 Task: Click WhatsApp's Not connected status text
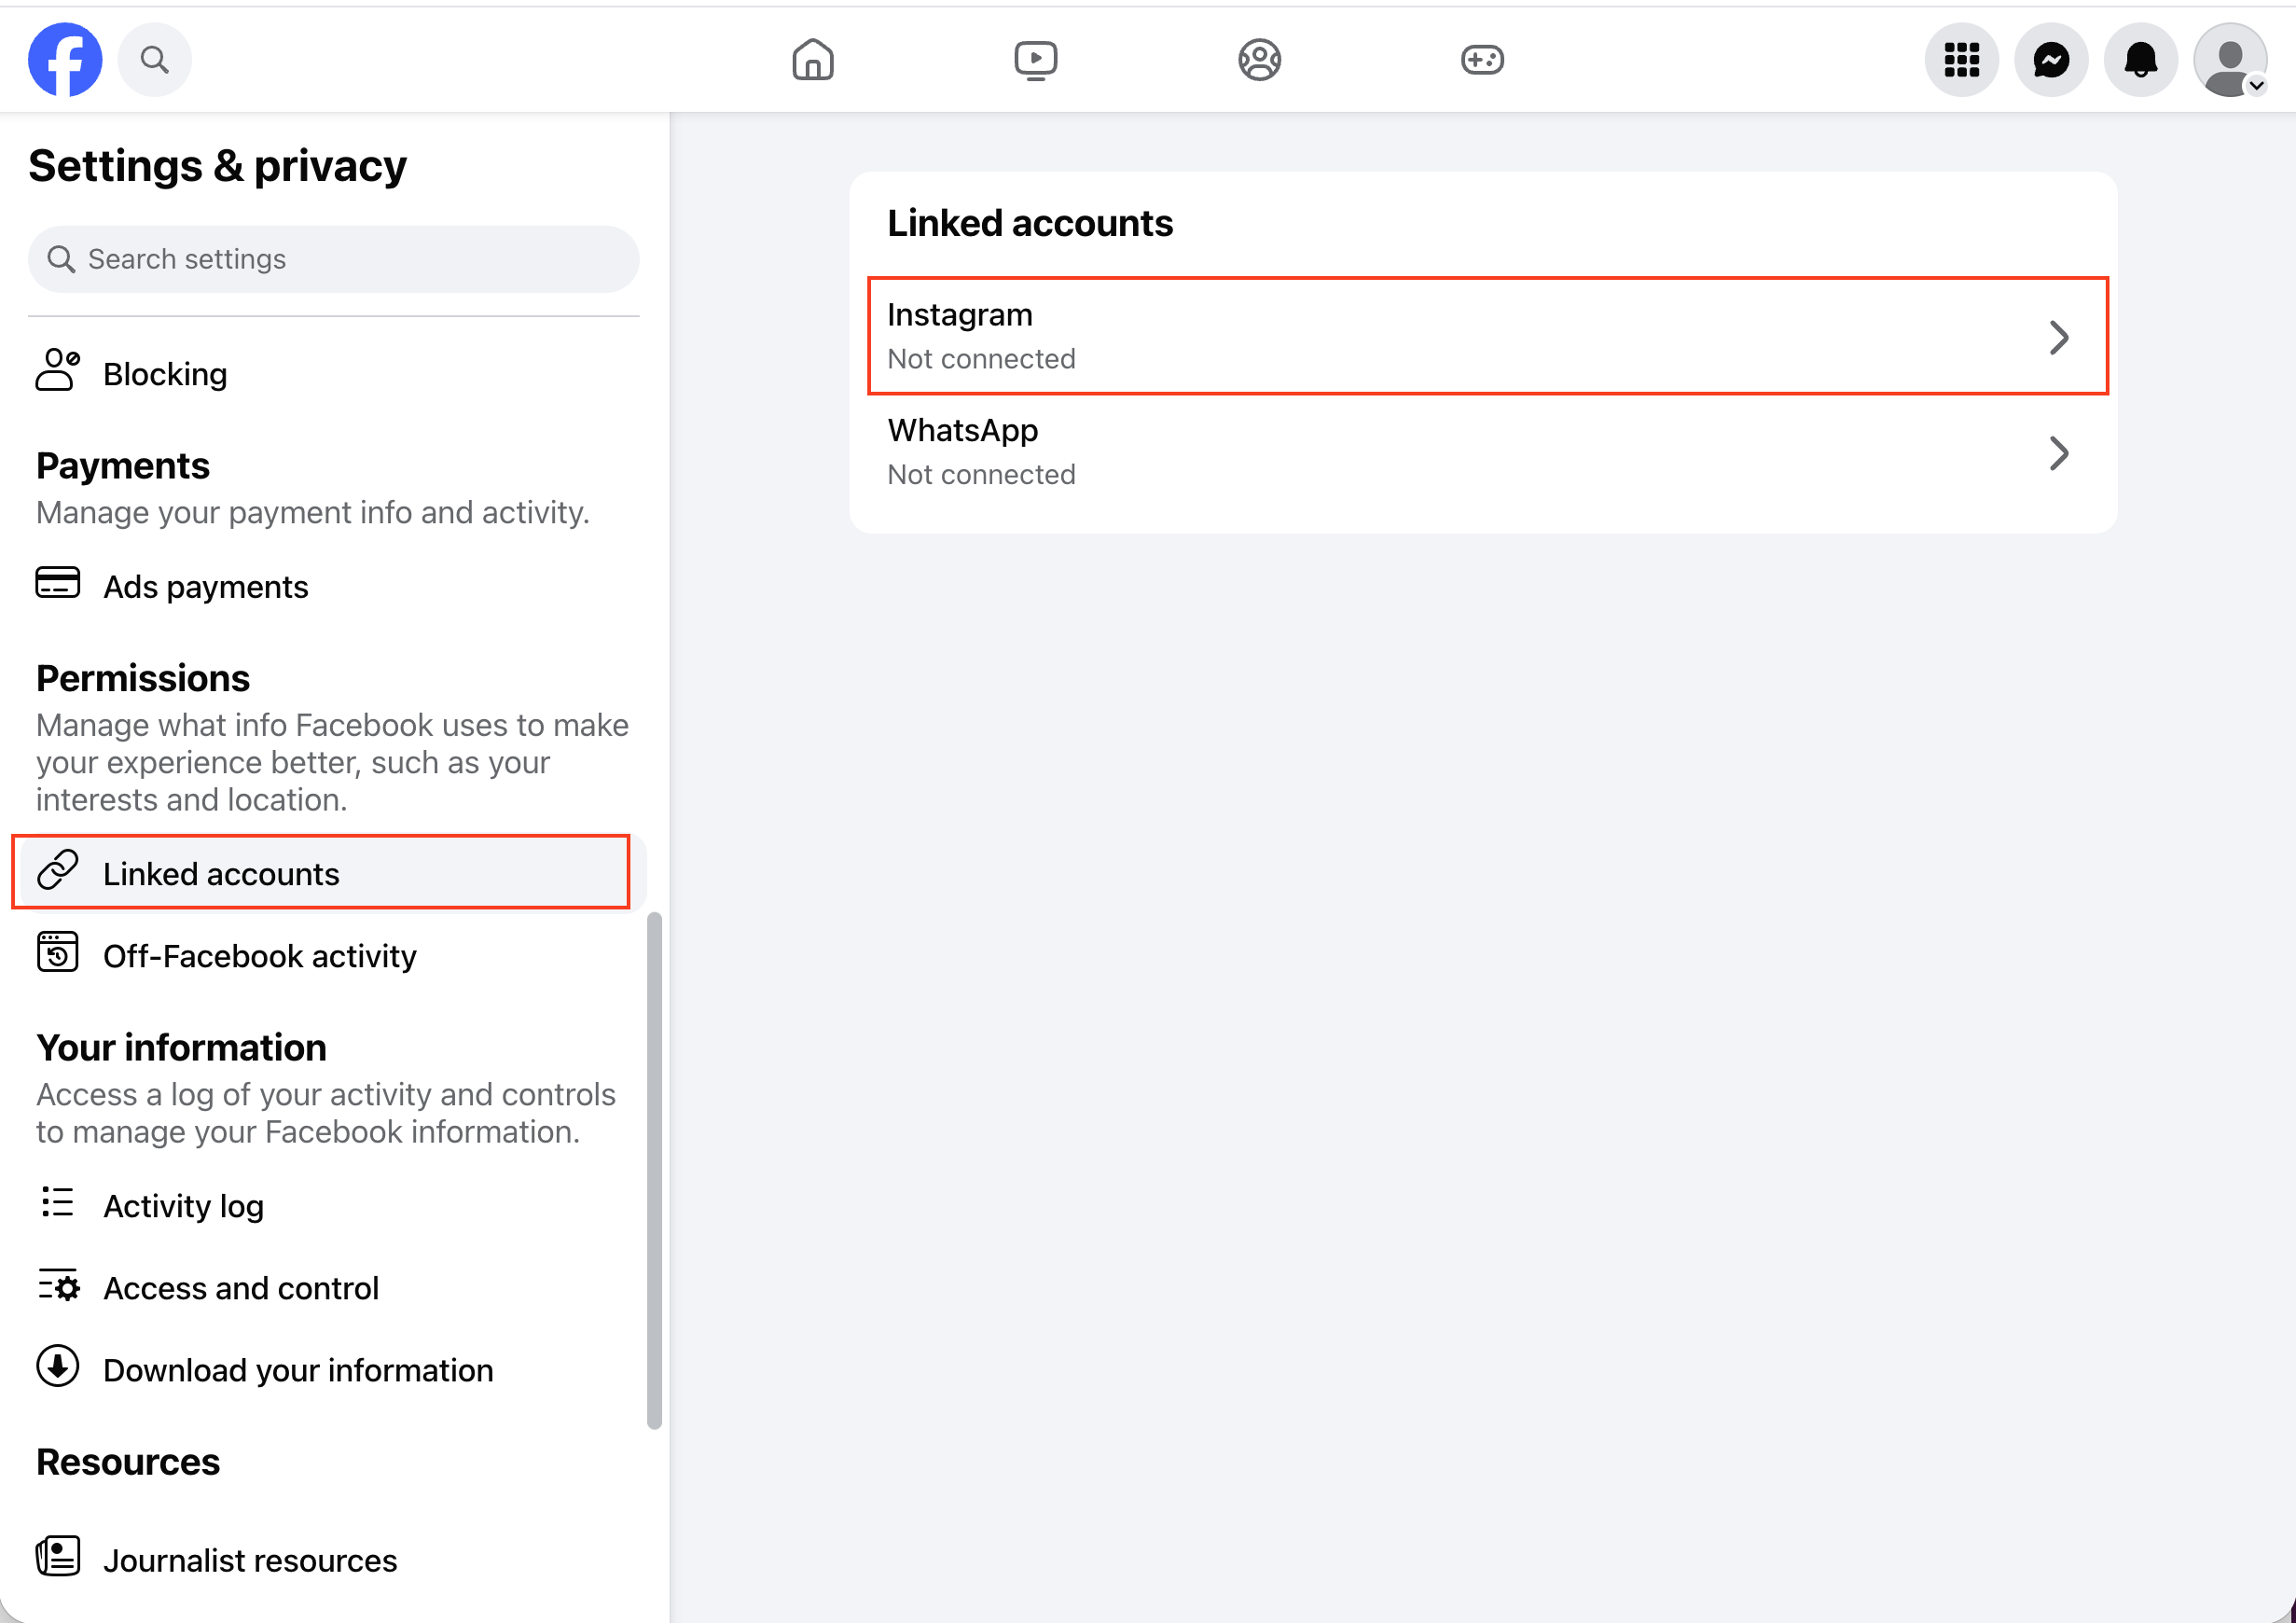click(x=981, y=475)
